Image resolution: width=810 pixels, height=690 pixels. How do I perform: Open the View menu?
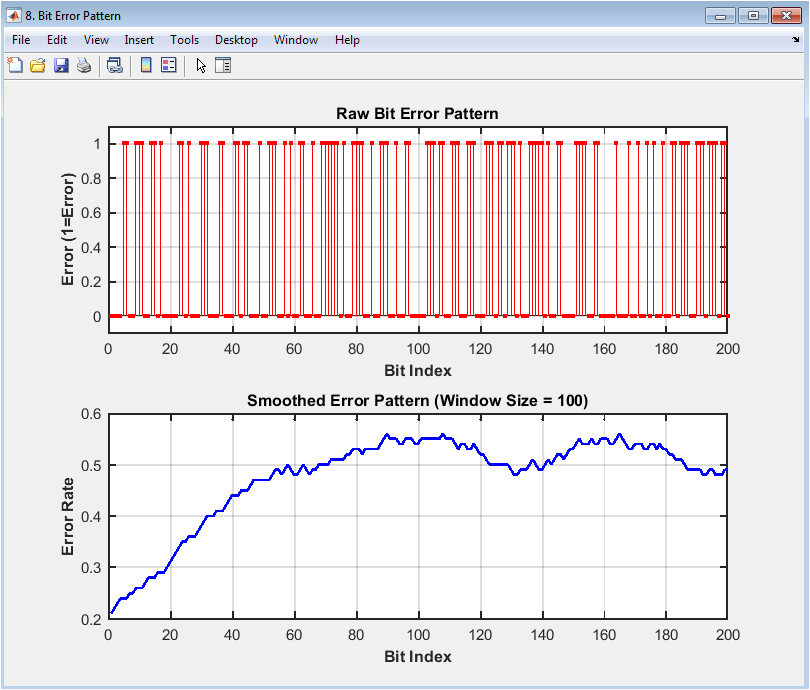click(97, 40)
